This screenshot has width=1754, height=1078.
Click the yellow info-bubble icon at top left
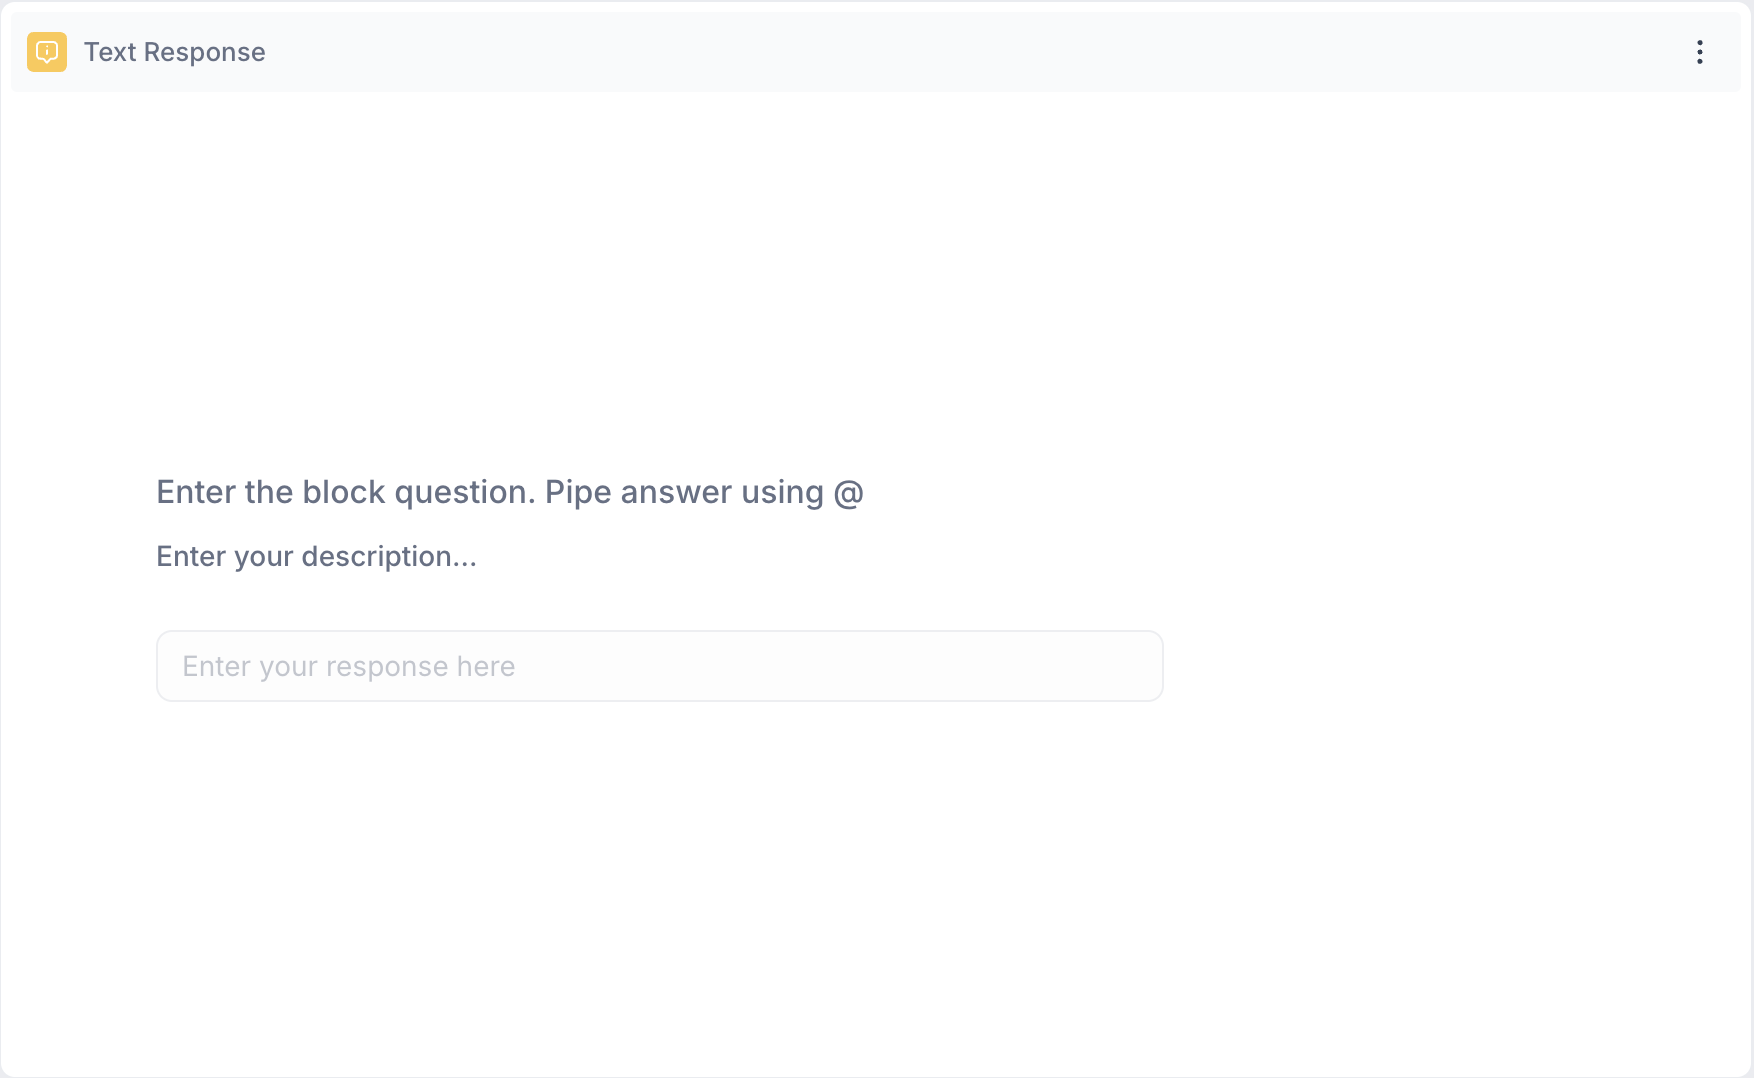47,52
